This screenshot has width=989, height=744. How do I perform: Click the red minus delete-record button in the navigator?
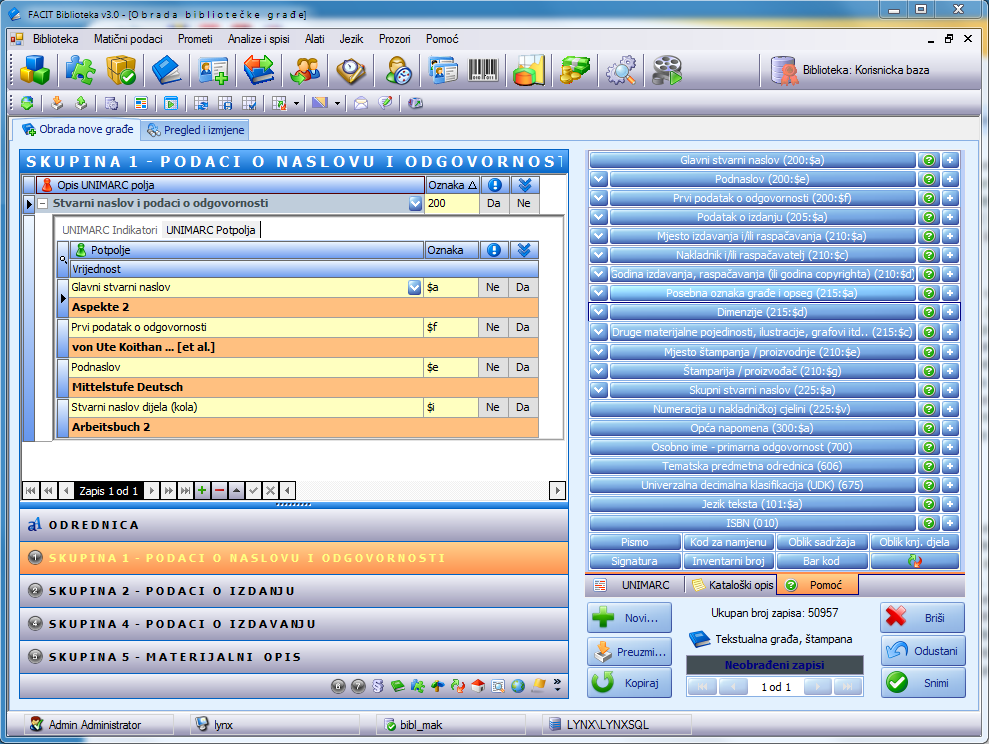[x=219, y=491]
